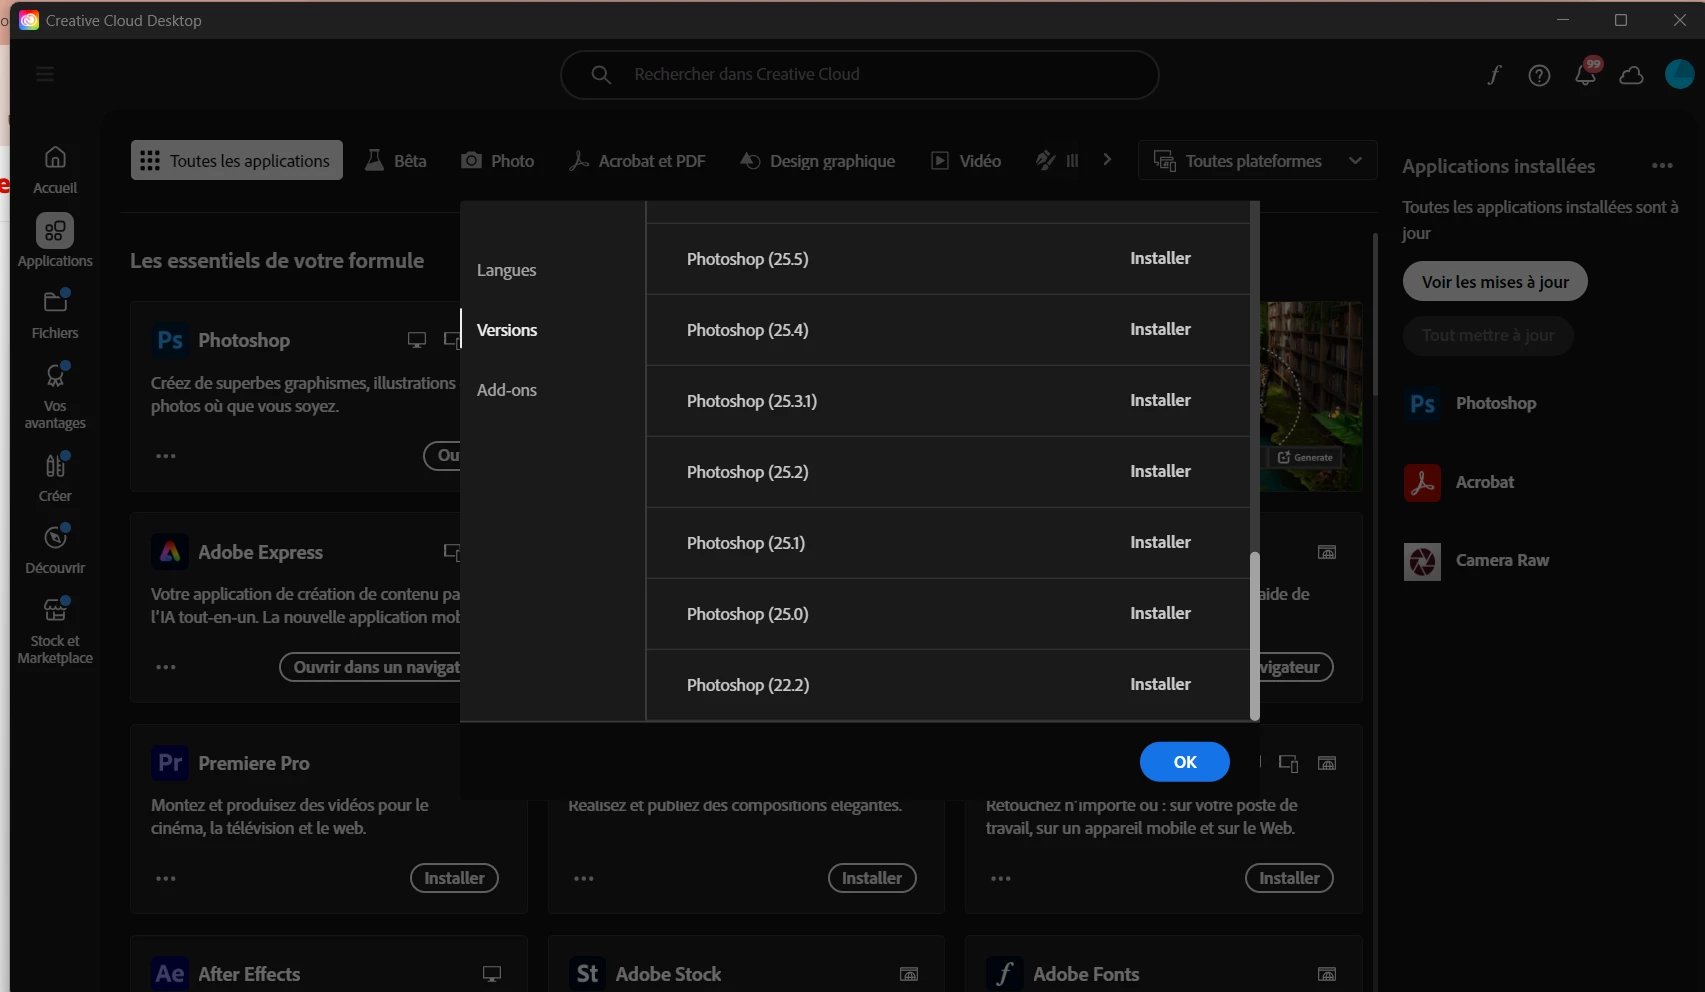
Task: Click Camera Raw text in installed list
Action: (1502, 560)
